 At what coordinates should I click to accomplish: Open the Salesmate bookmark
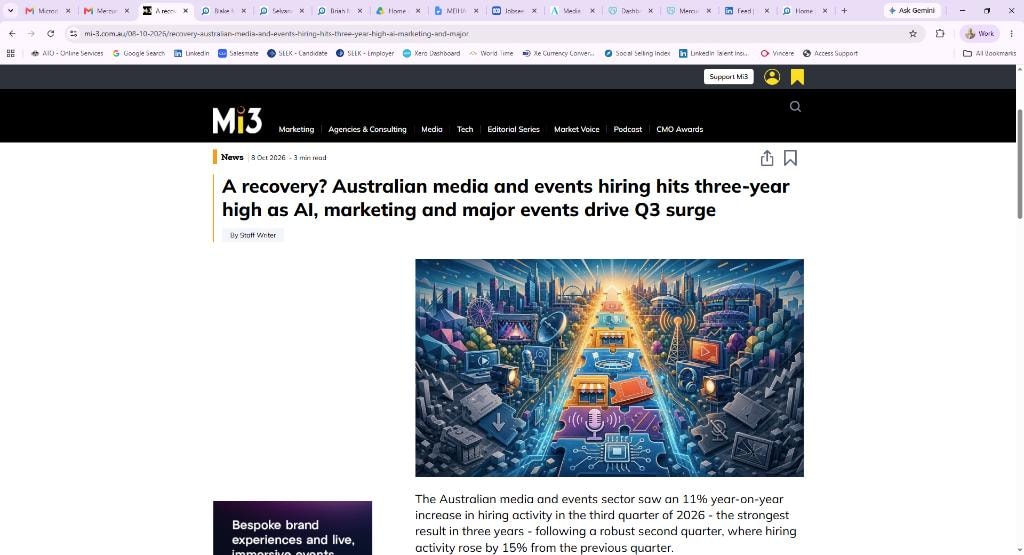[x=238, y=54]
